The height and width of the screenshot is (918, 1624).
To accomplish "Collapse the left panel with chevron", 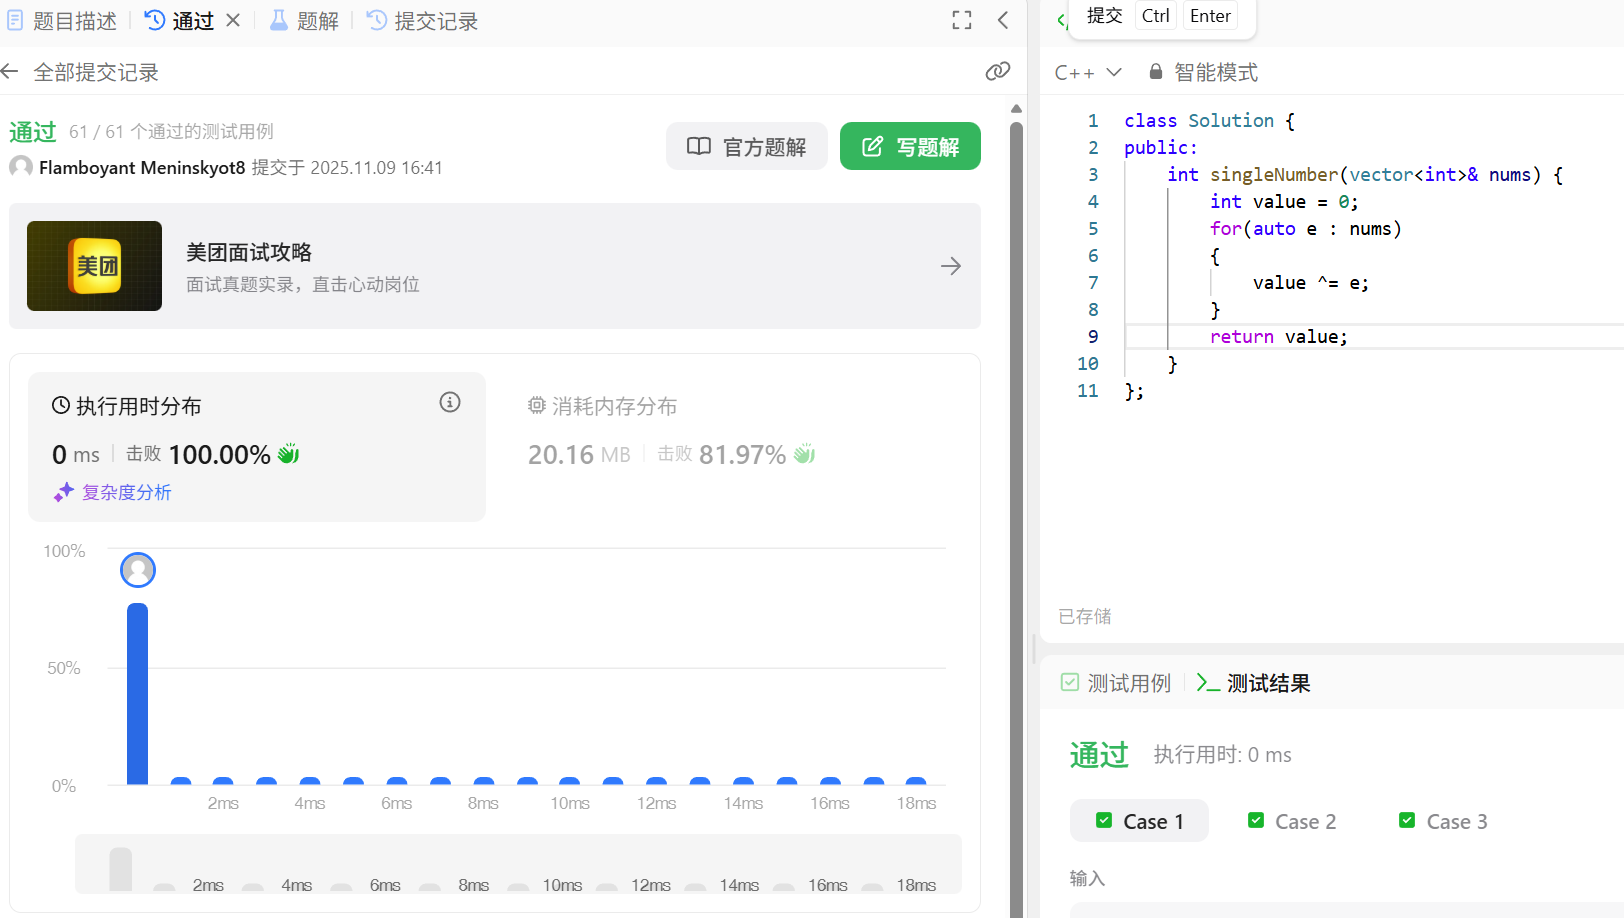I will coord(1003,20).
